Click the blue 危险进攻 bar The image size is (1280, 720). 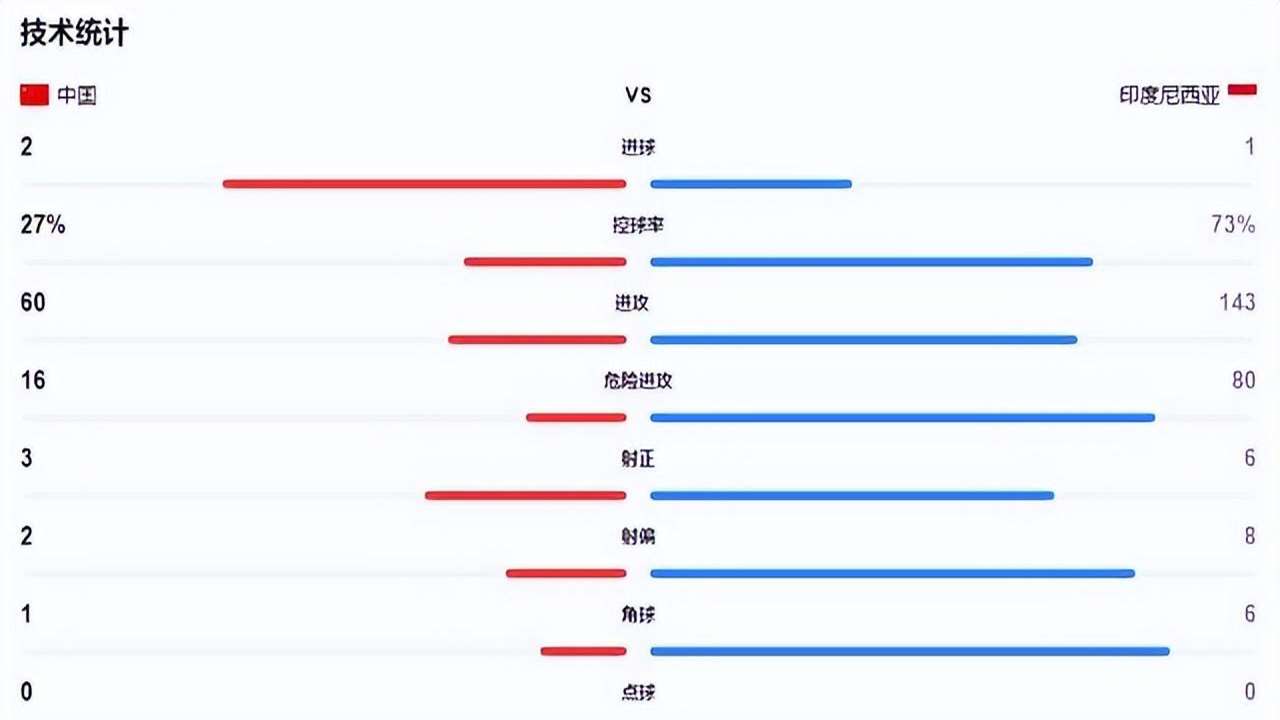[902, 418]
